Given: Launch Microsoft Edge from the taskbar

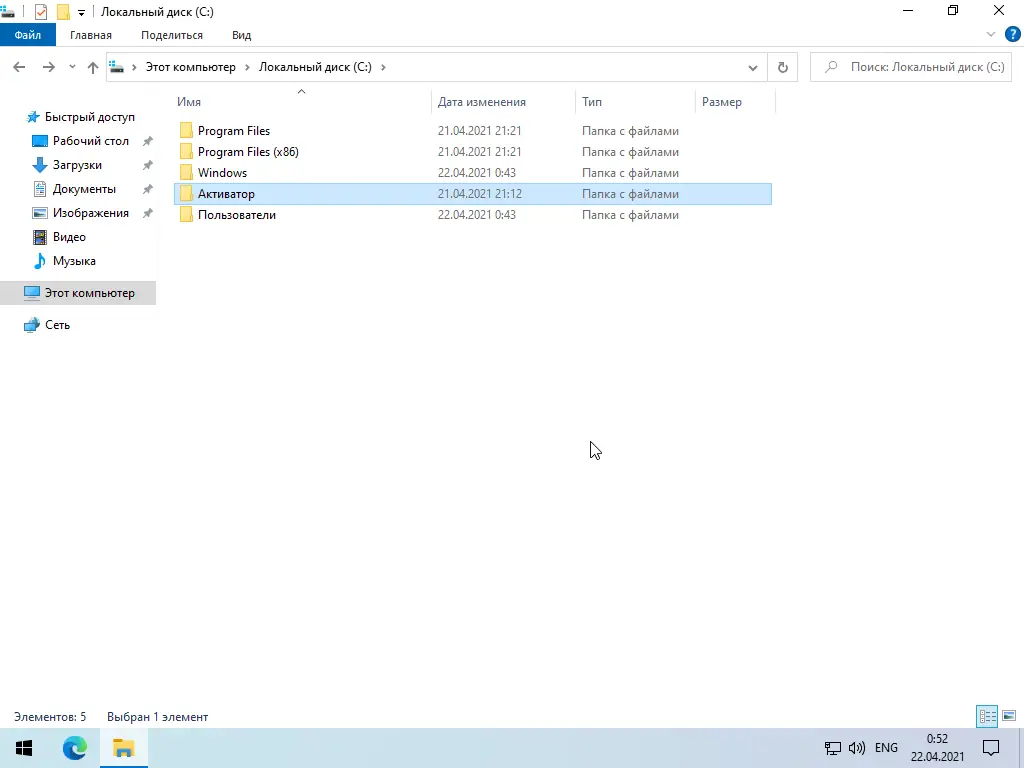Looking at the screenshot, I should [75, 747].
